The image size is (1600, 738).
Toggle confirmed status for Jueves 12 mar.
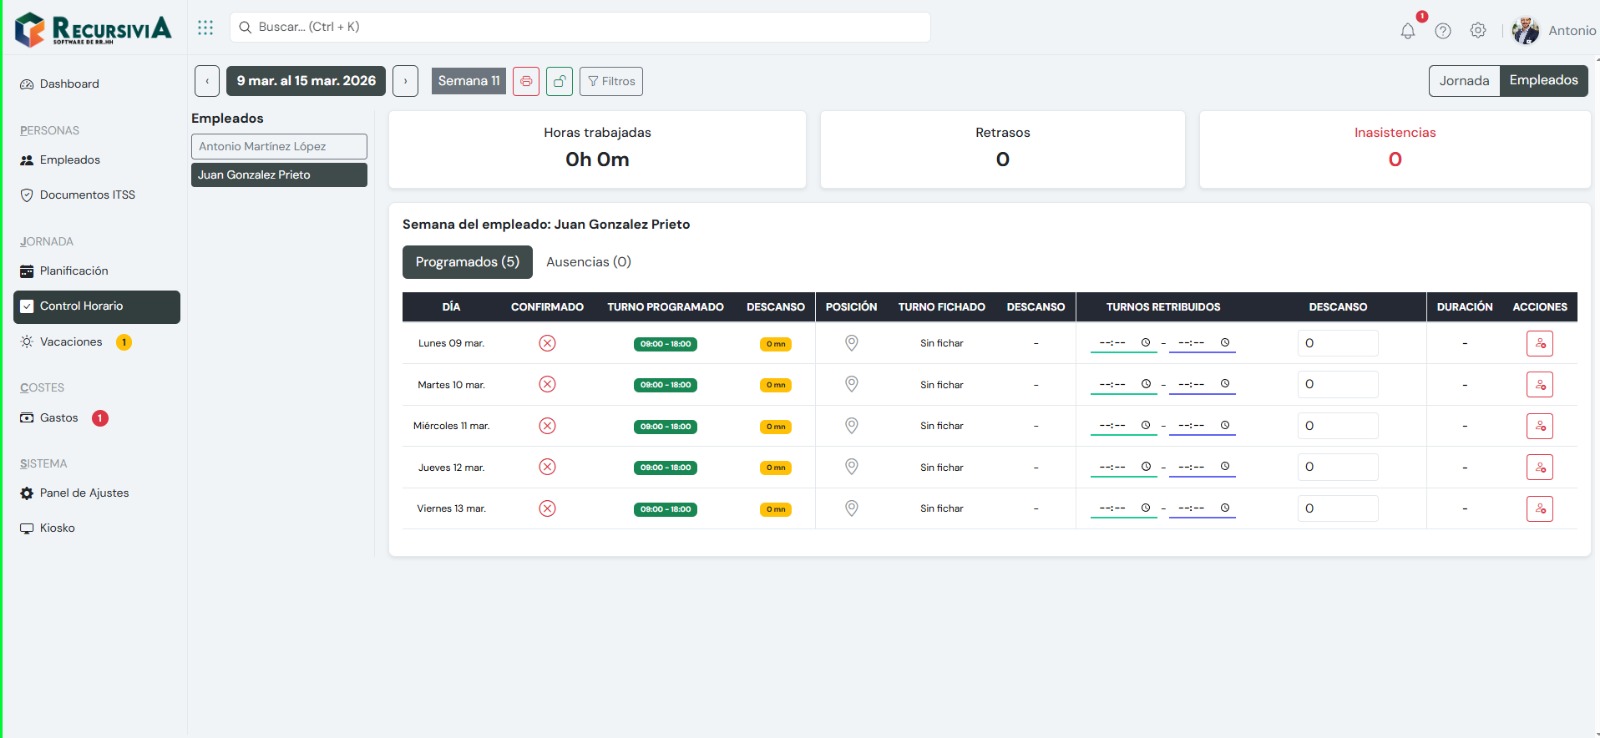[x=547, y=467]
